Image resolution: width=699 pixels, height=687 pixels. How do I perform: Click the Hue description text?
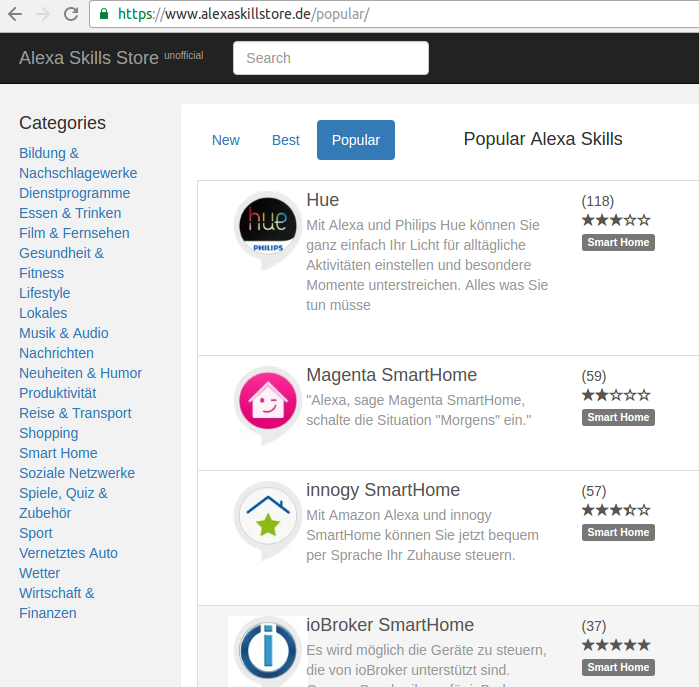pos(427,265)
